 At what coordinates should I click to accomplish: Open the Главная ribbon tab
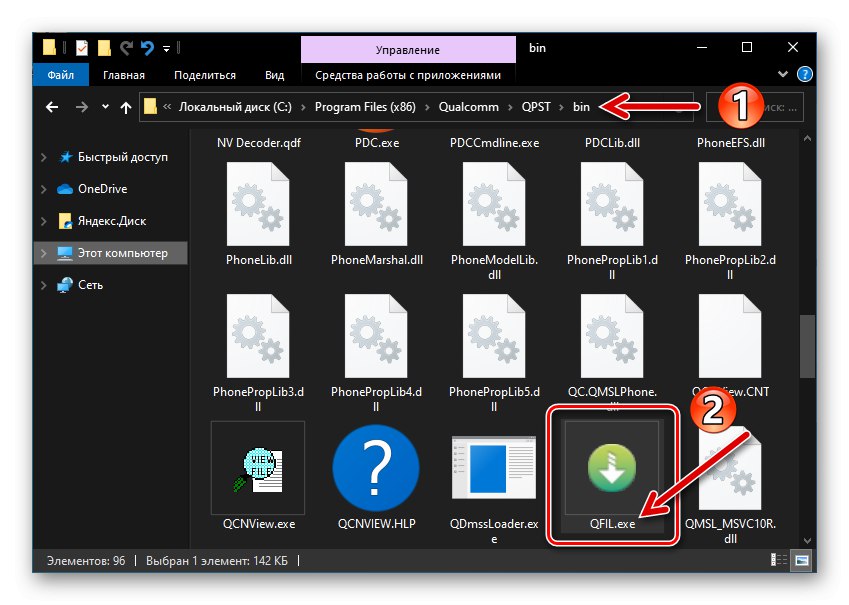[124, 75]
